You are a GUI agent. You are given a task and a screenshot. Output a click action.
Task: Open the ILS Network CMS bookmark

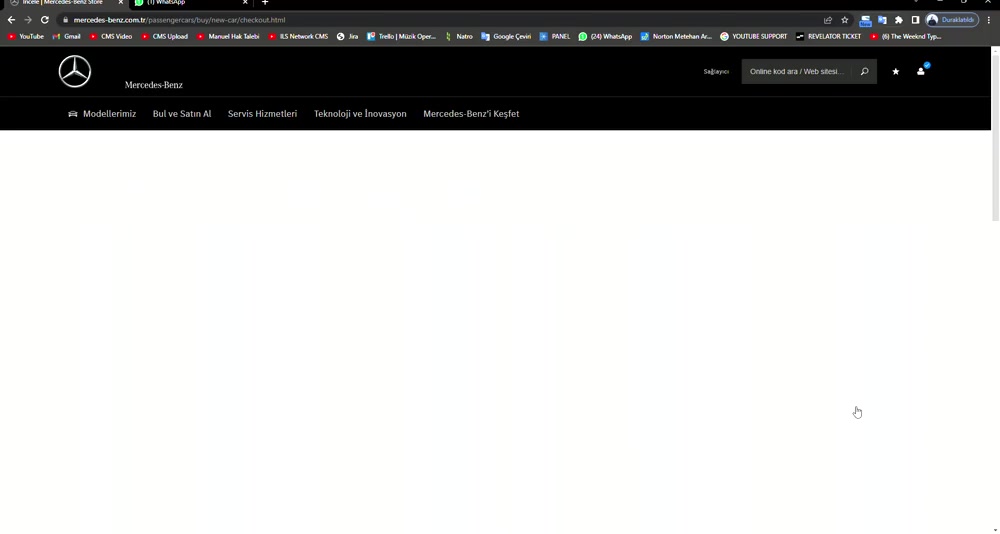(x=298, y=36)
